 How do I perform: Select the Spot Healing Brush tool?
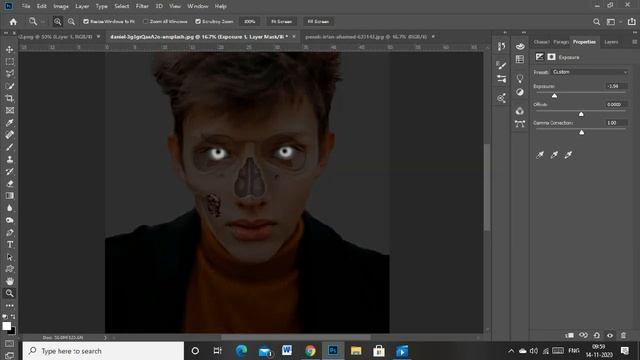coord(9,135)
